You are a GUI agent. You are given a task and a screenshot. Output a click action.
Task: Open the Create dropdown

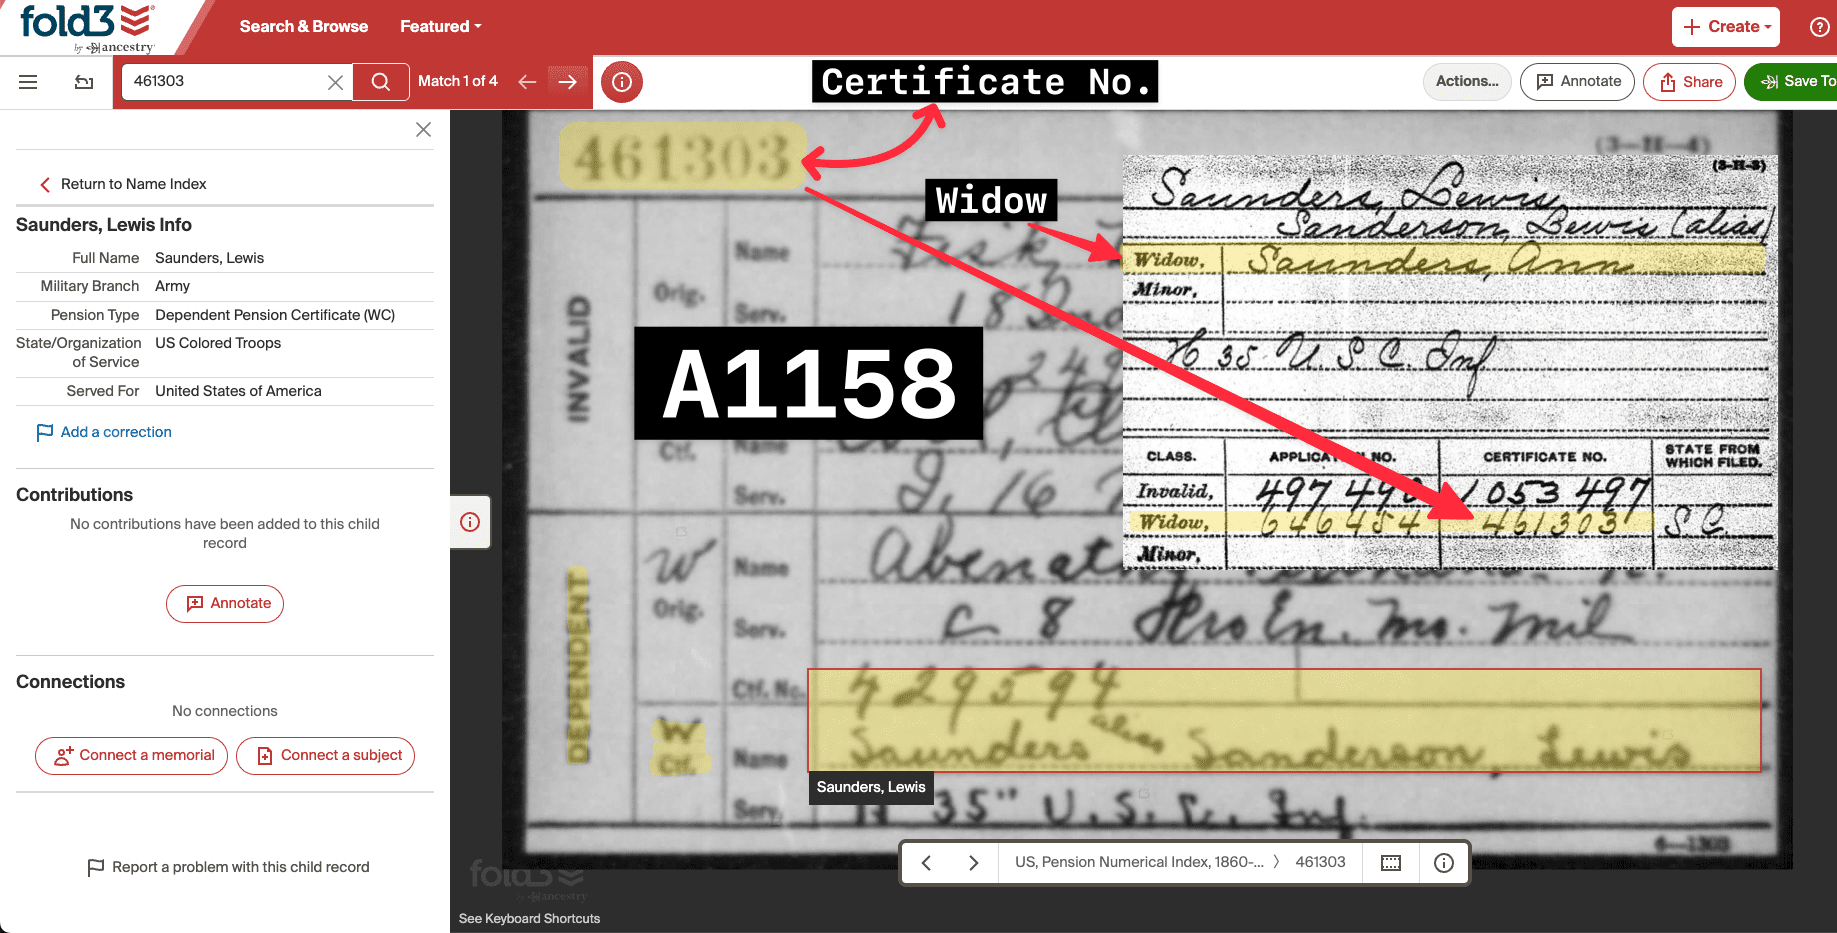click(1725, 27)
